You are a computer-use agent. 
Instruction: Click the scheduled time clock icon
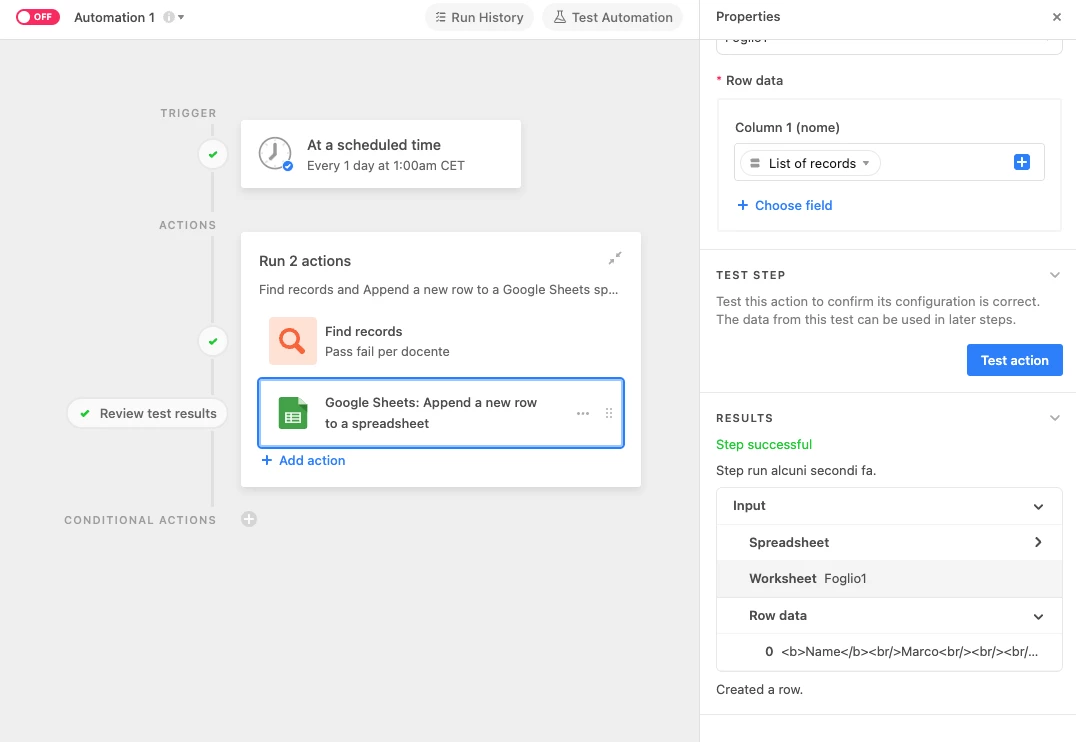(x=275, y=154)
